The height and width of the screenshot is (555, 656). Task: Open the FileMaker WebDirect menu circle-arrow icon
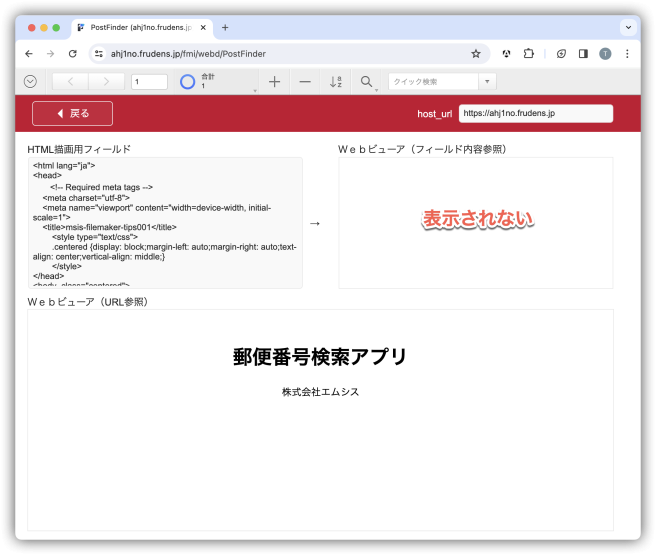(x=30, y=81)
